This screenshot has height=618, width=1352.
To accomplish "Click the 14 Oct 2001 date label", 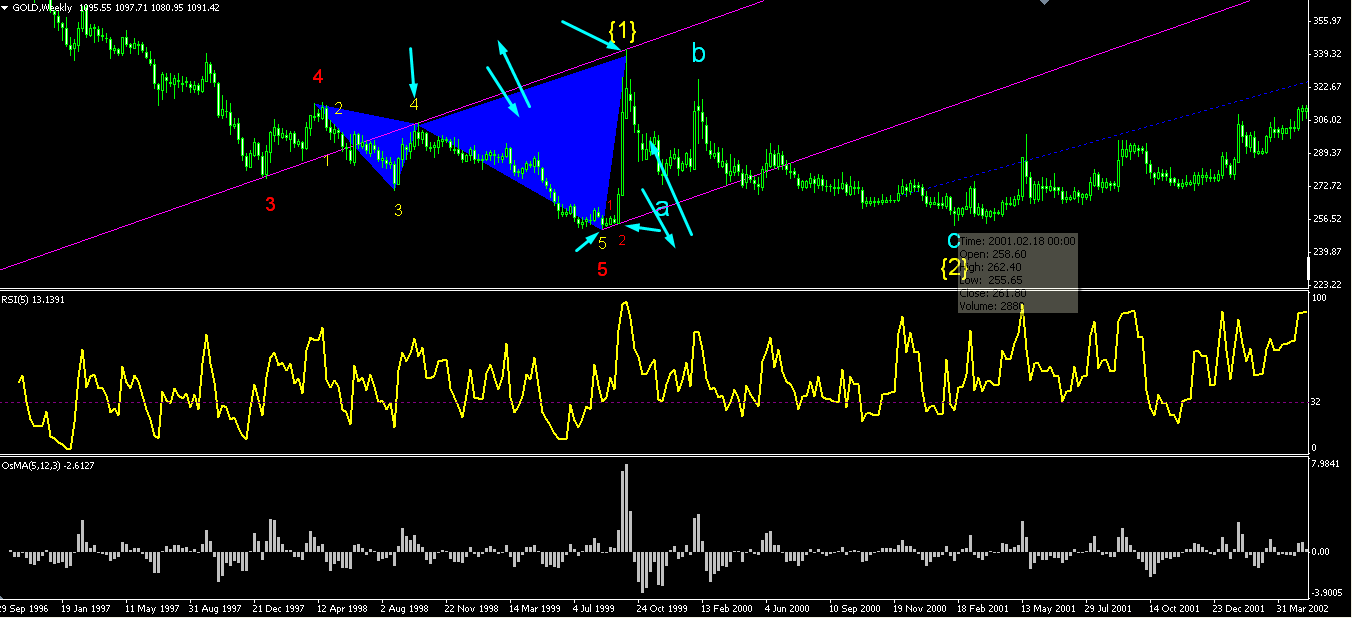I will coord(1175,608).
